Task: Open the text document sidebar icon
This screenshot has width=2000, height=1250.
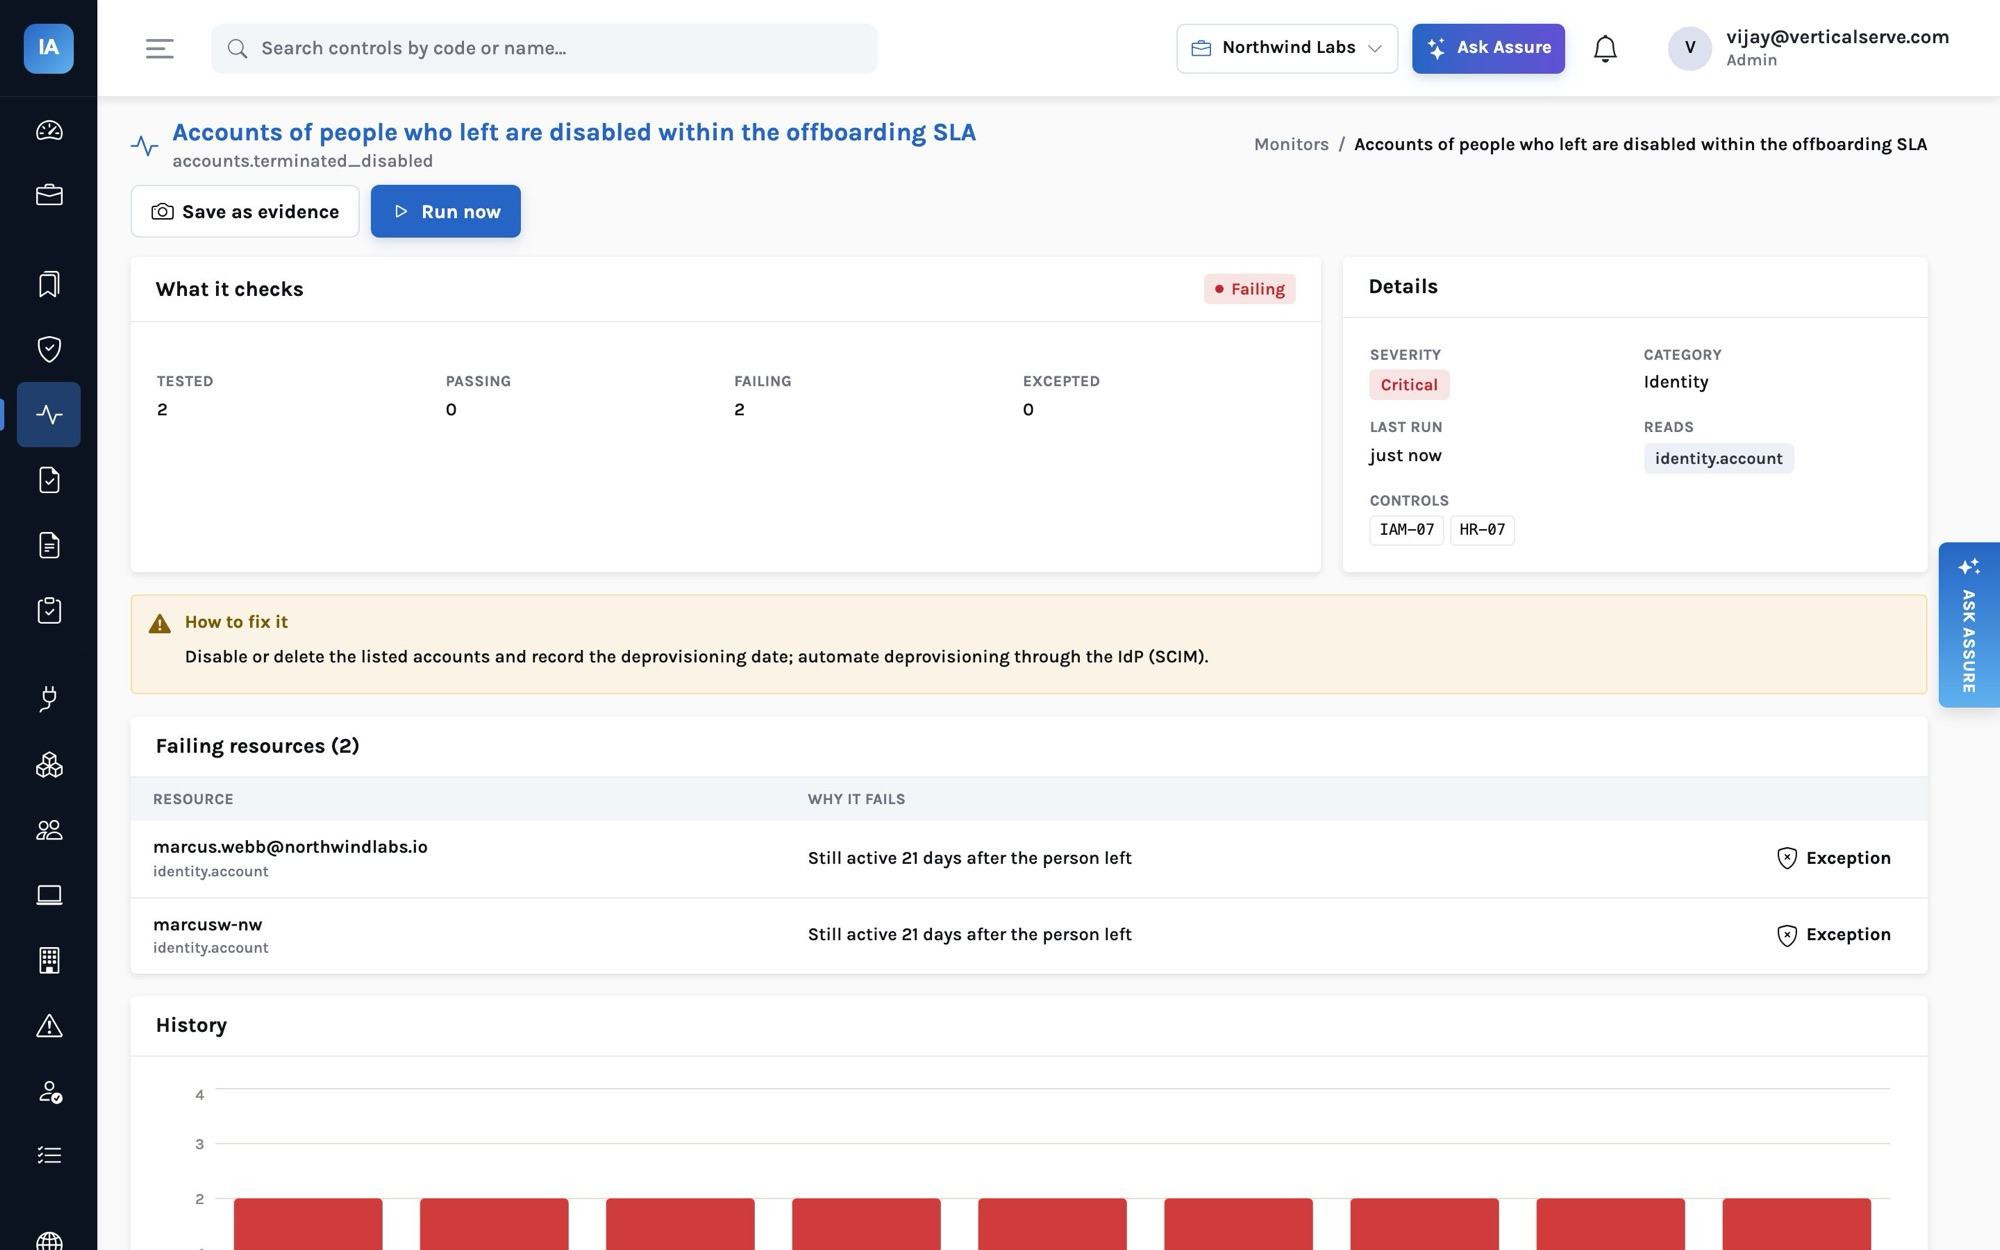Action: point(49,545)
